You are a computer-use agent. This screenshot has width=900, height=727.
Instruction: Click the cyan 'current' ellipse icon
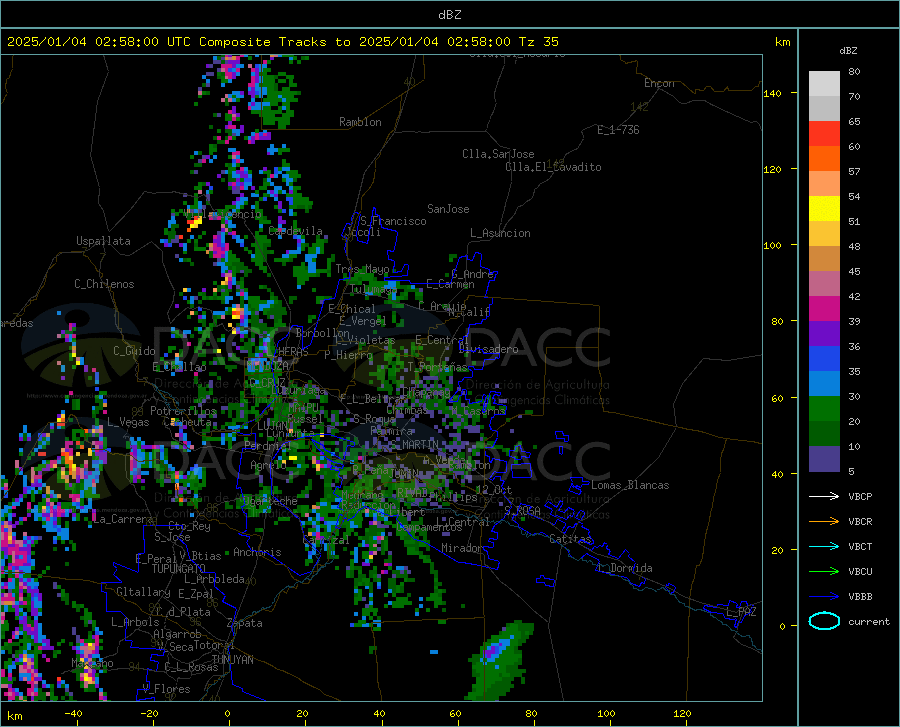point(824,621)
